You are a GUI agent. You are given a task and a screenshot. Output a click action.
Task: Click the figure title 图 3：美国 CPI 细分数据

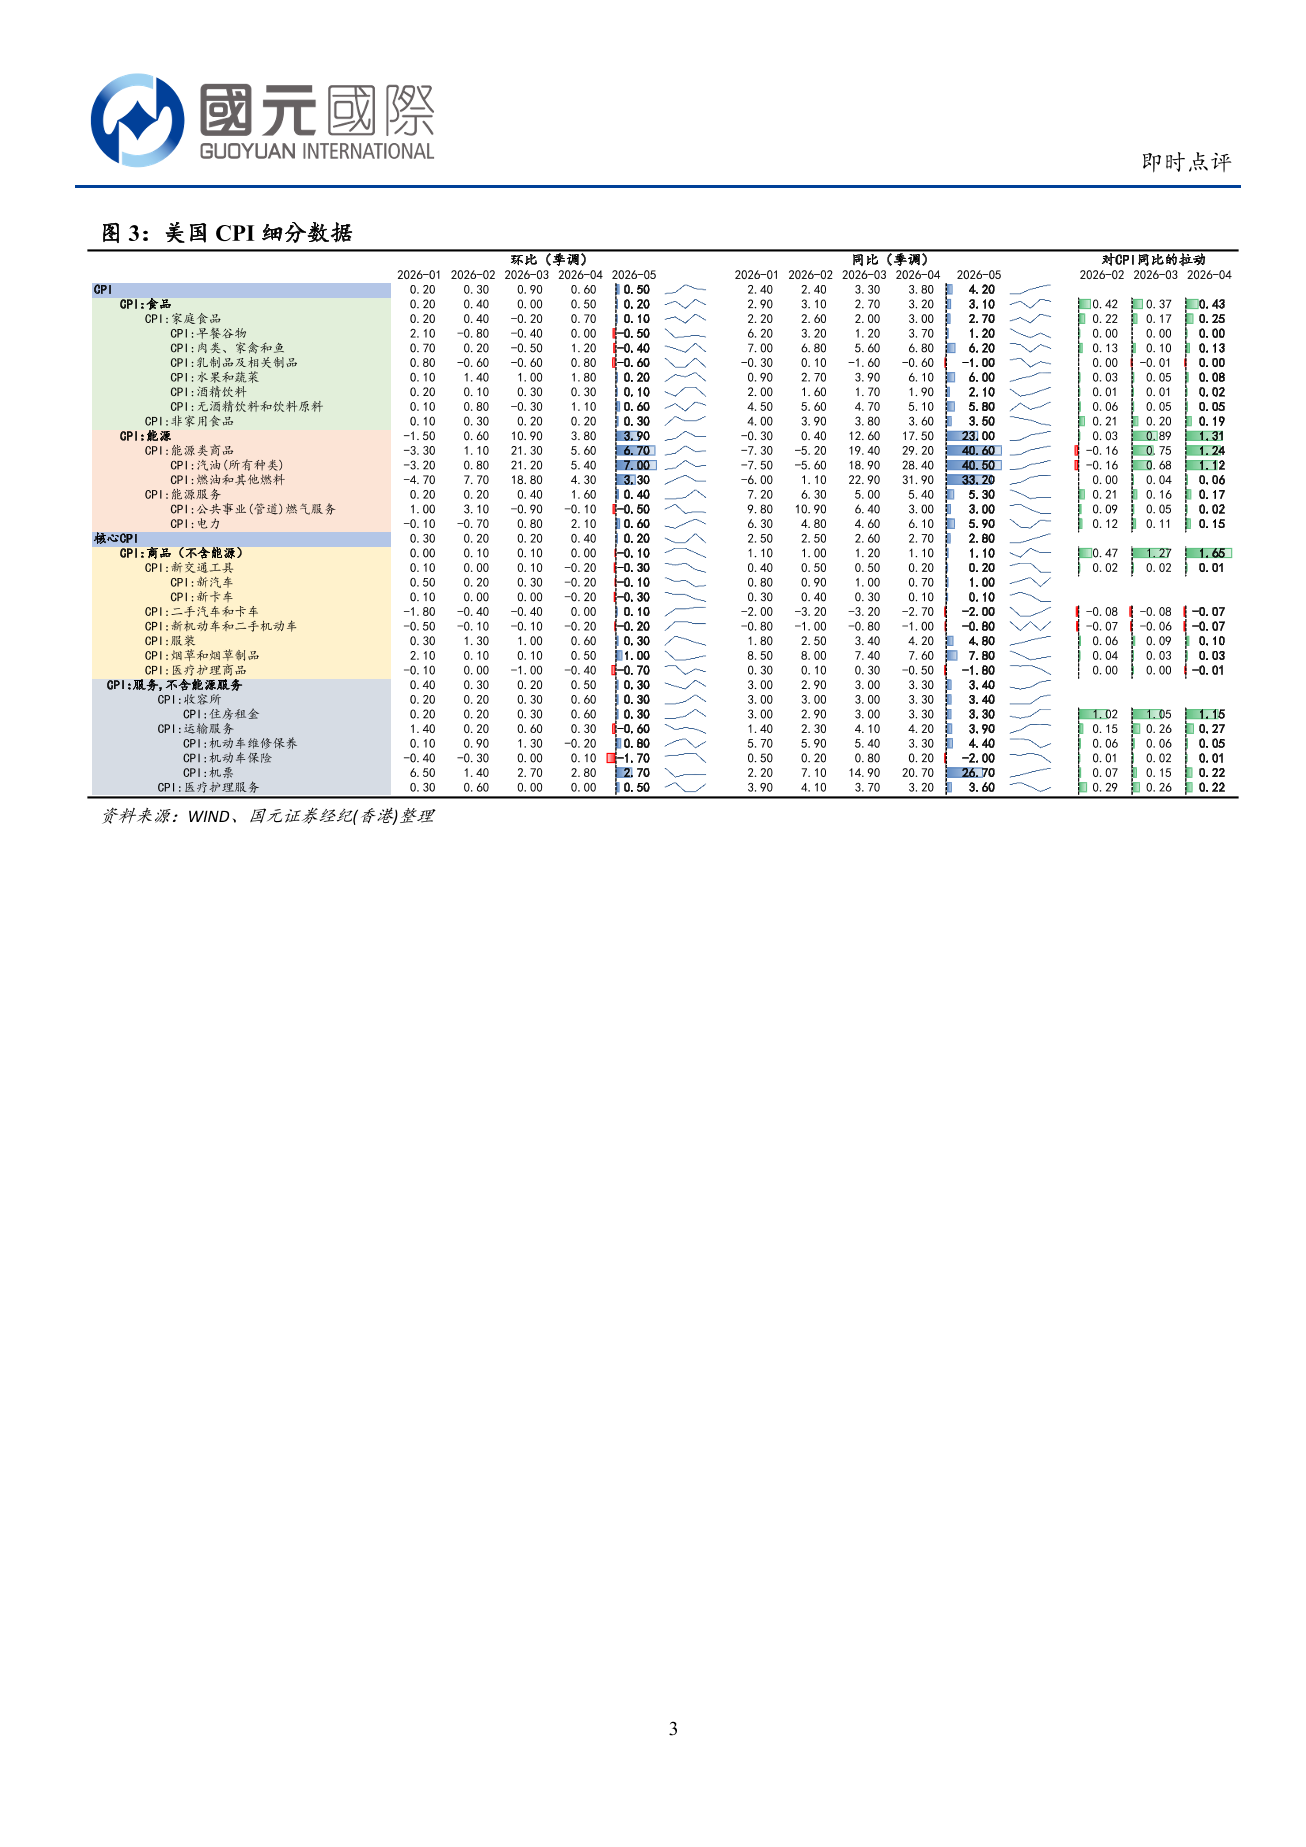click(227, 233)
